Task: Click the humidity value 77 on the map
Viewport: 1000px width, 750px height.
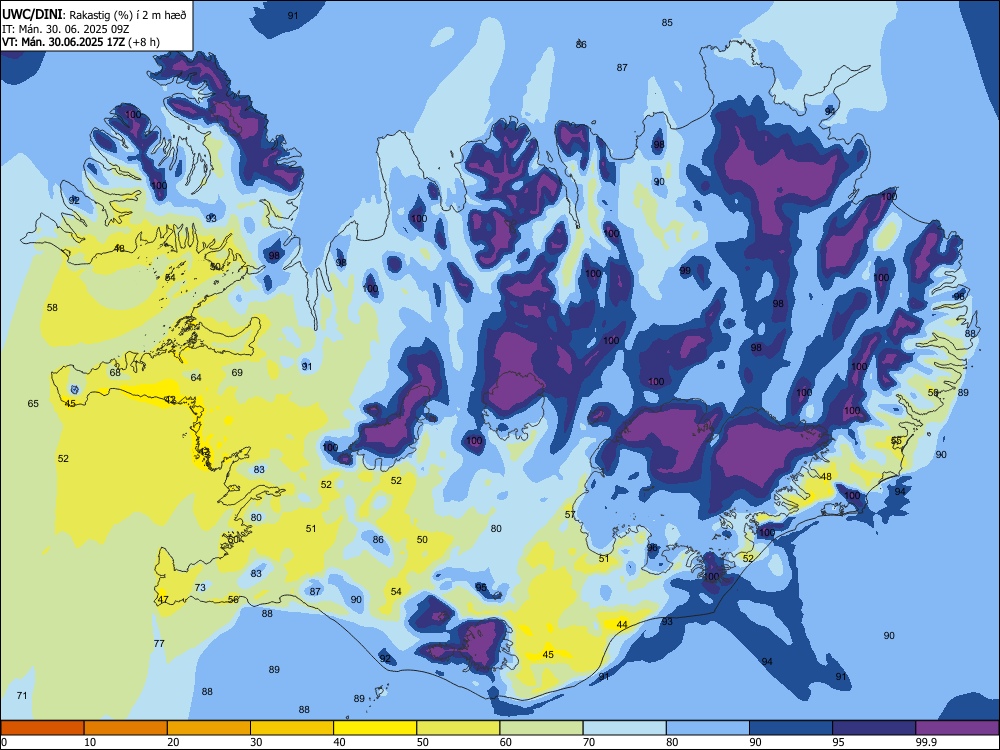Action: click(159, 643)
